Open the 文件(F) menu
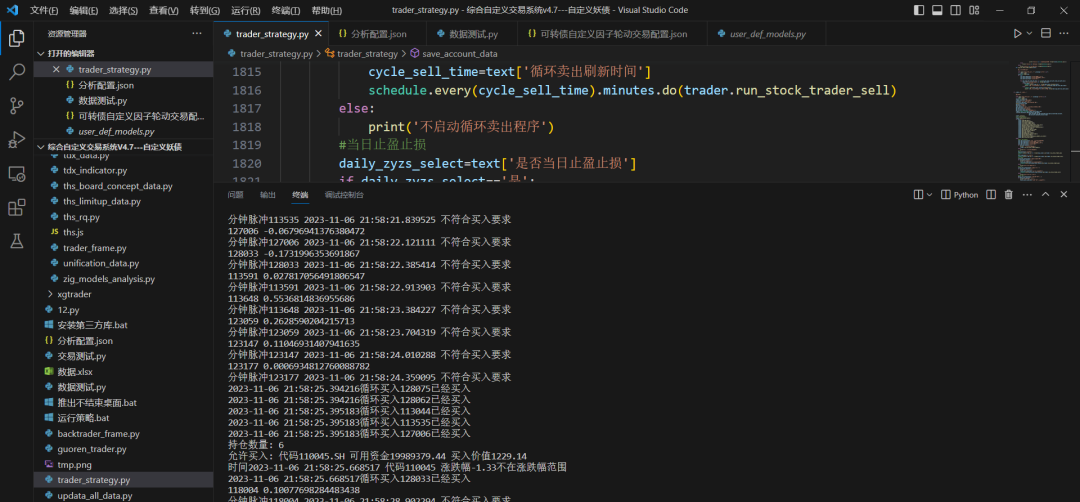 [x=44, y=10]
